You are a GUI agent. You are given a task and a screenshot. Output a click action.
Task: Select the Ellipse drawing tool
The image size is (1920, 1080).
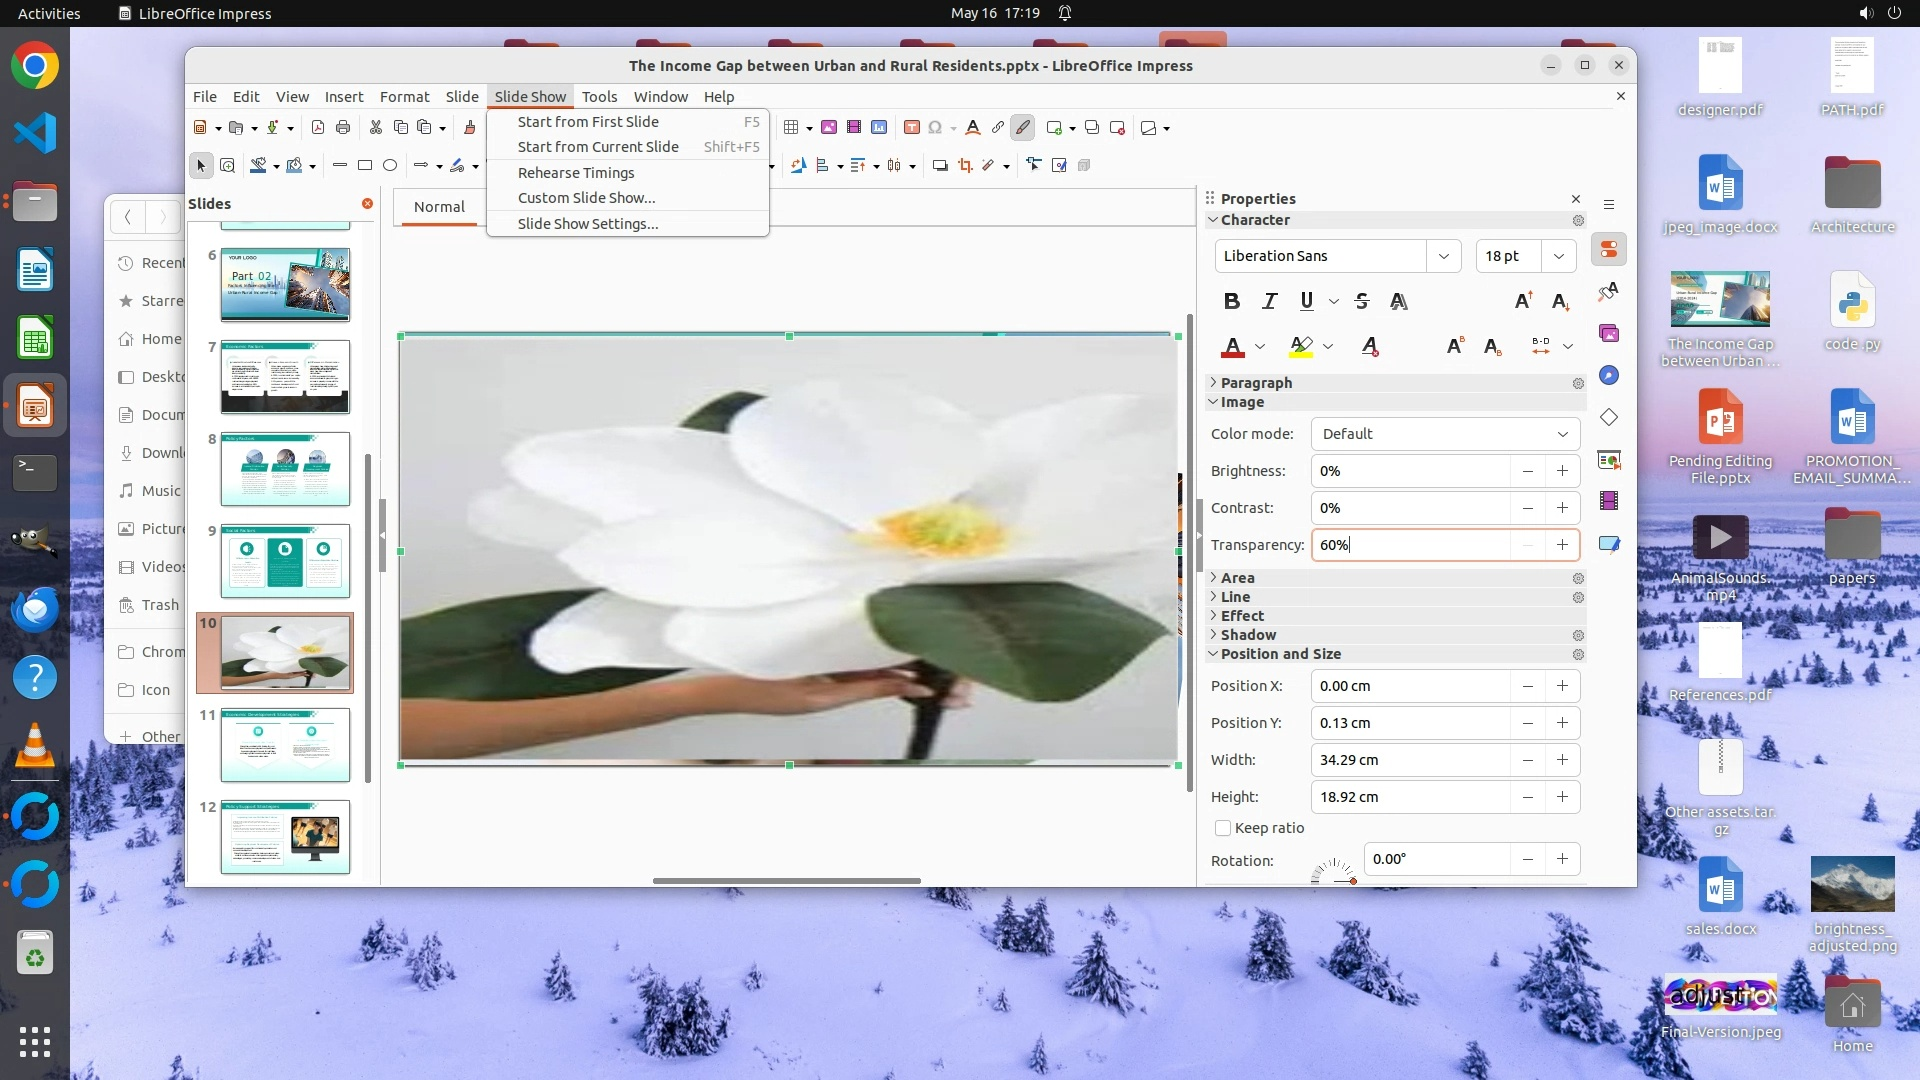(x=390, y=165)
